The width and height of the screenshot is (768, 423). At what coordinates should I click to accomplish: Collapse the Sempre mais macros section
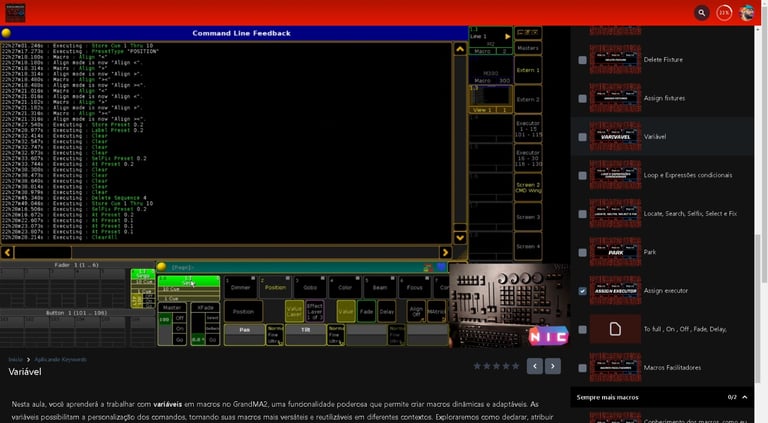[745, 397]
